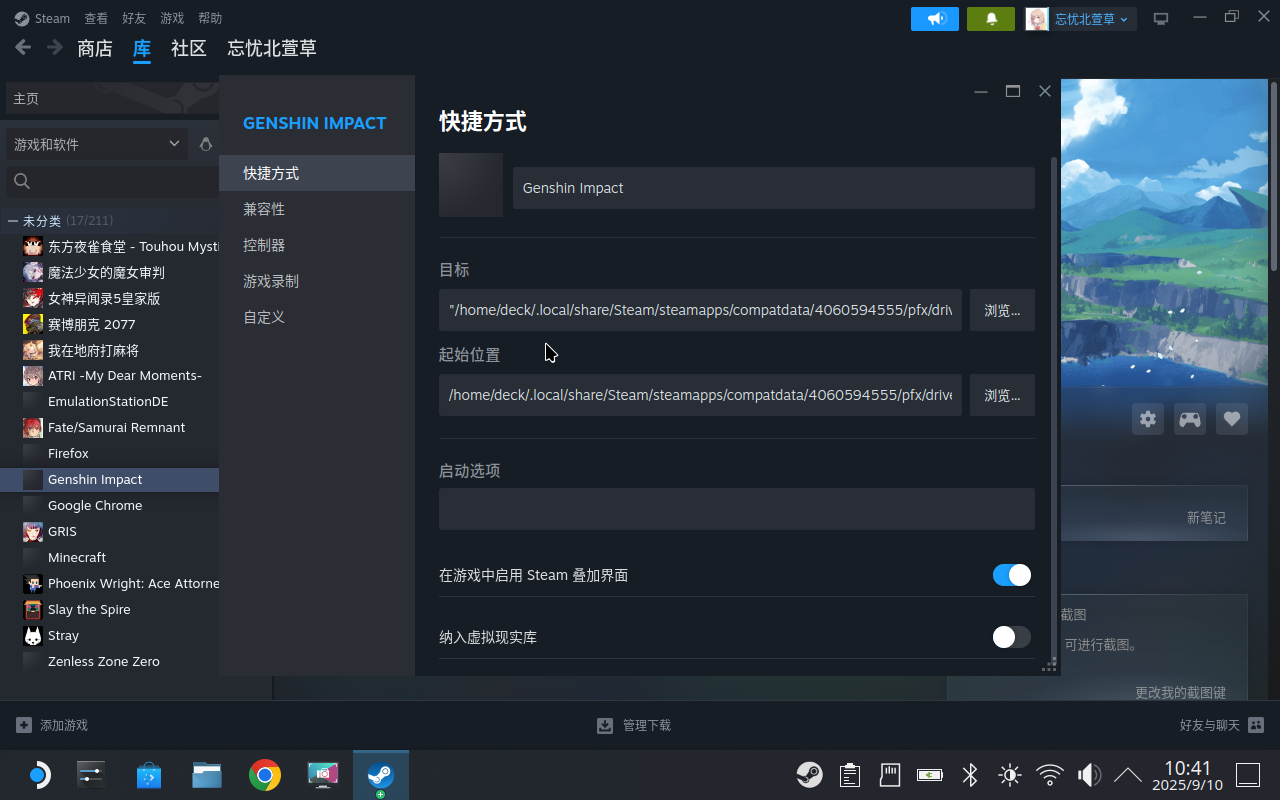Click the 添加游戏 plus icon
1280x800 pixels.
tap(24, 725)
